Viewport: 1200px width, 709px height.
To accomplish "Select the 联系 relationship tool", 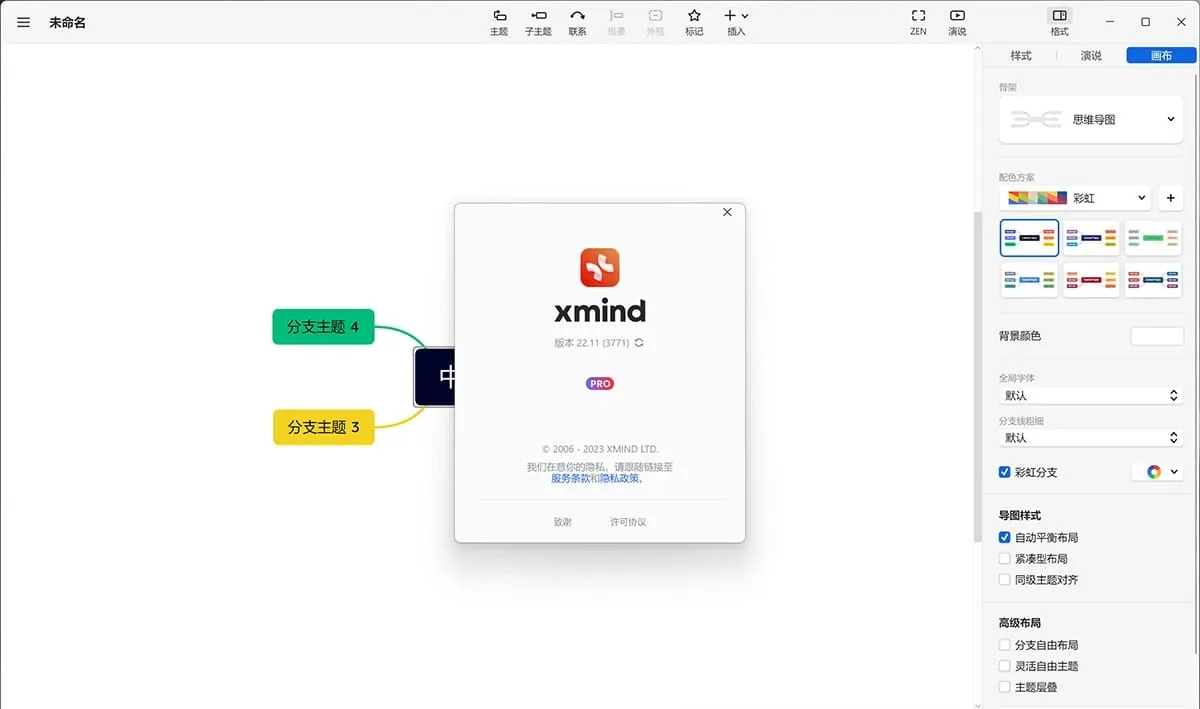I will pos(577,22).
